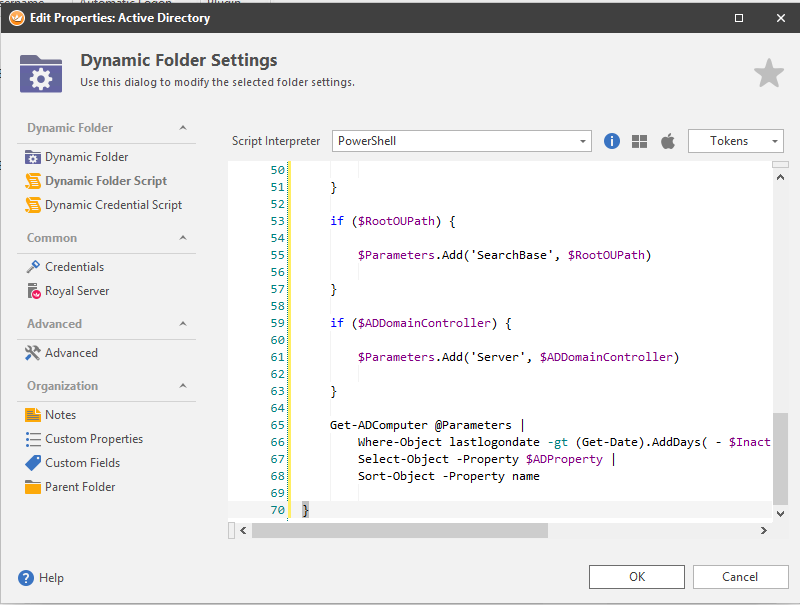
Task: Click the Apple macOS platform icon
Action: 667,142
